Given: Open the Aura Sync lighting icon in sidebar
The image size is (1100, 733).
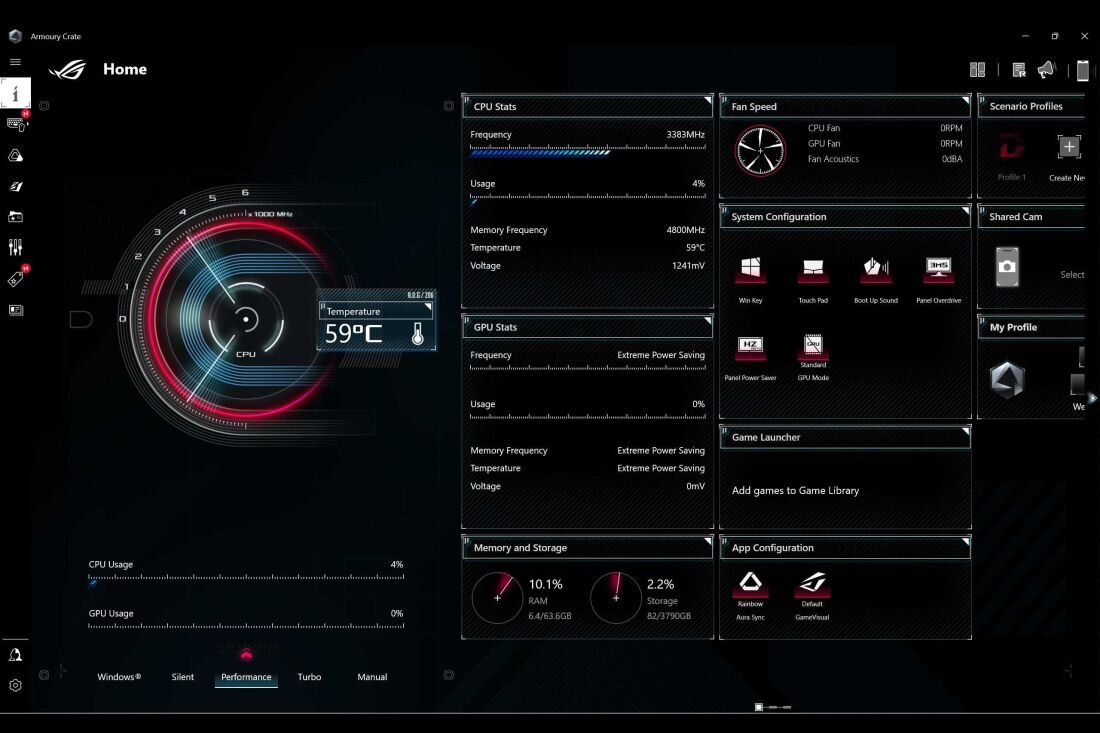Looking at the screenshot, I should tap(15, 154).
